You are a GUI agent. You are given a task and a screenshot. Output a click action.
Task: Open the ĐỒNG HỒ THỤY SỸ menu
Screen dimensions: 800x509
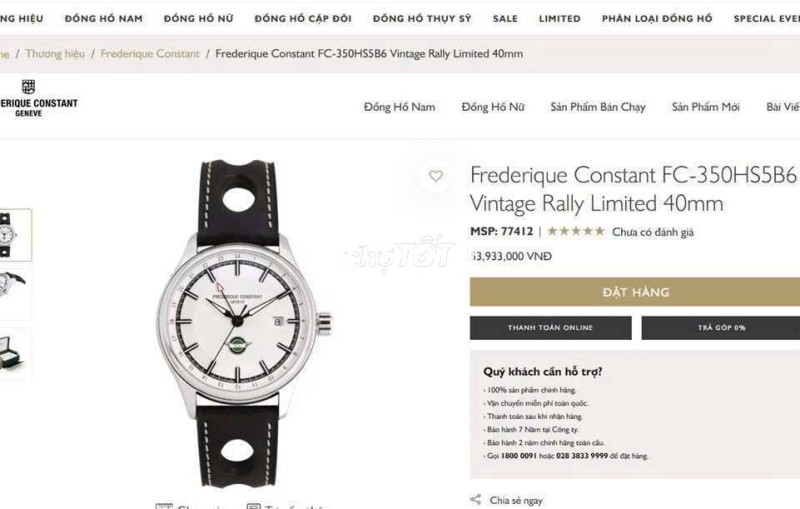point(422,19)
